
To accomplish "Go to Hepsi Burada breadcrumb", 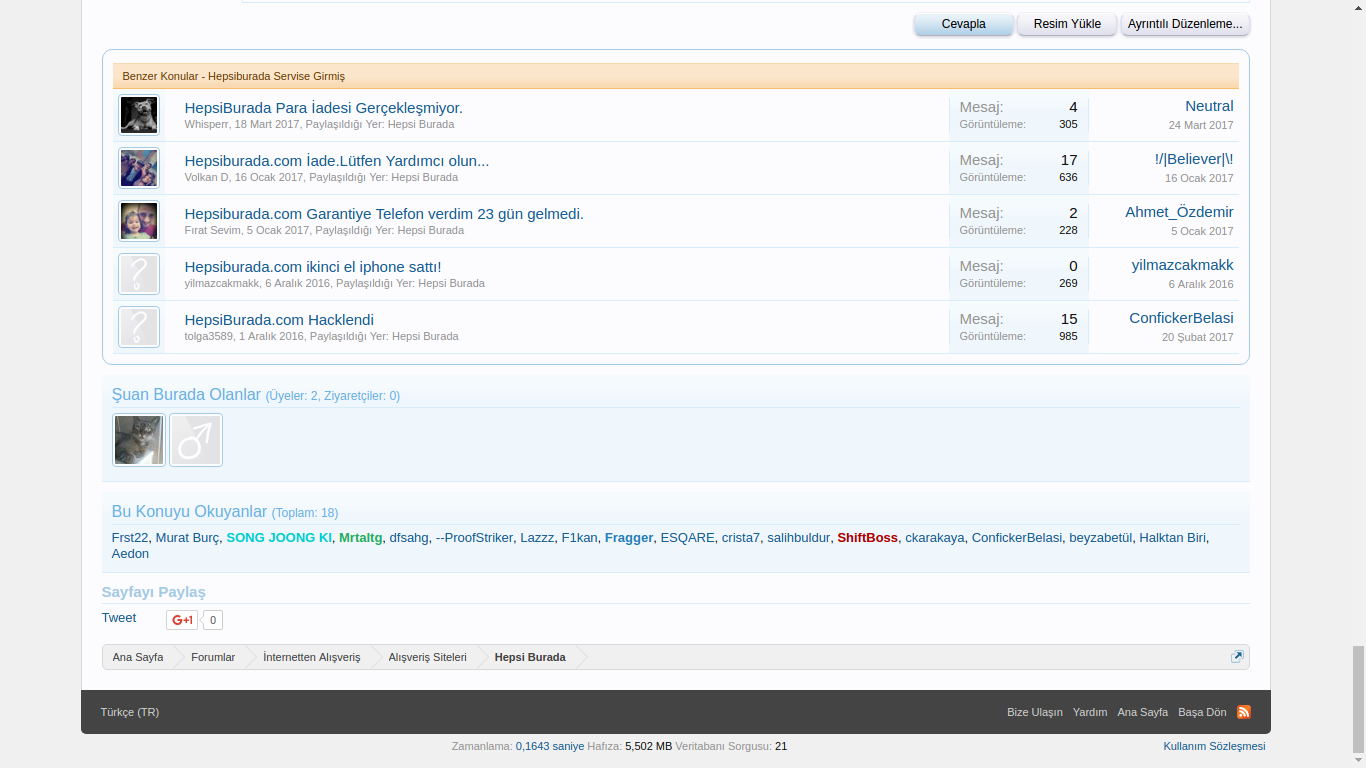I will click(530, 657).
